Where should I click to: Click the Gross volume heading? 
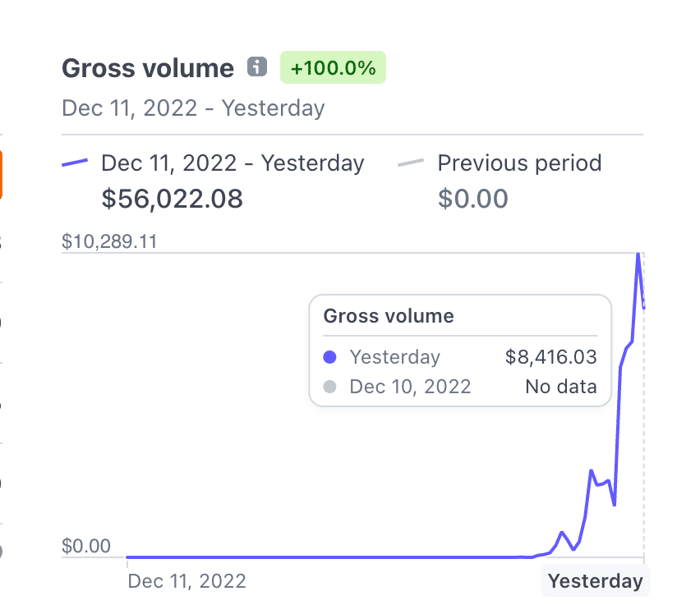pyautogui.click(x=148, y=68)
